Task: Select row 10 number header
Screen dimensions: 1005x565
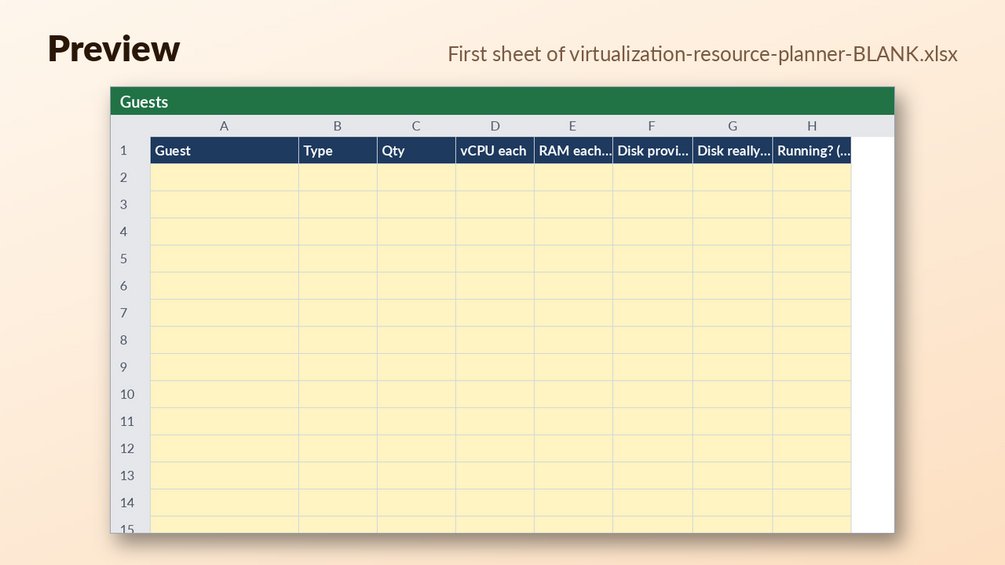Action: (x=130, y=394)
